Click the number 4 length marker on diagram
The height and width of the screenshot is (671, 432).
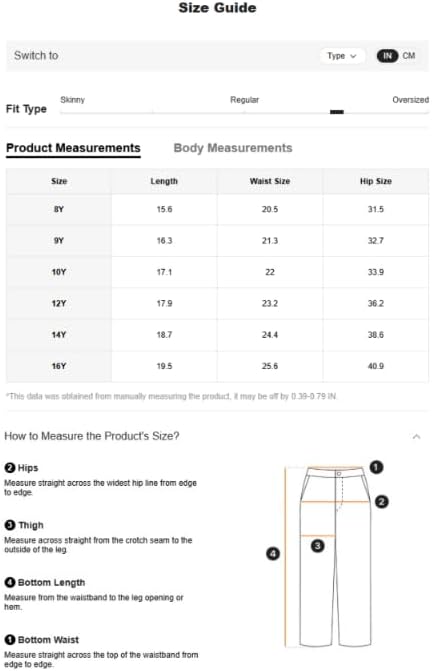(273, 553)
